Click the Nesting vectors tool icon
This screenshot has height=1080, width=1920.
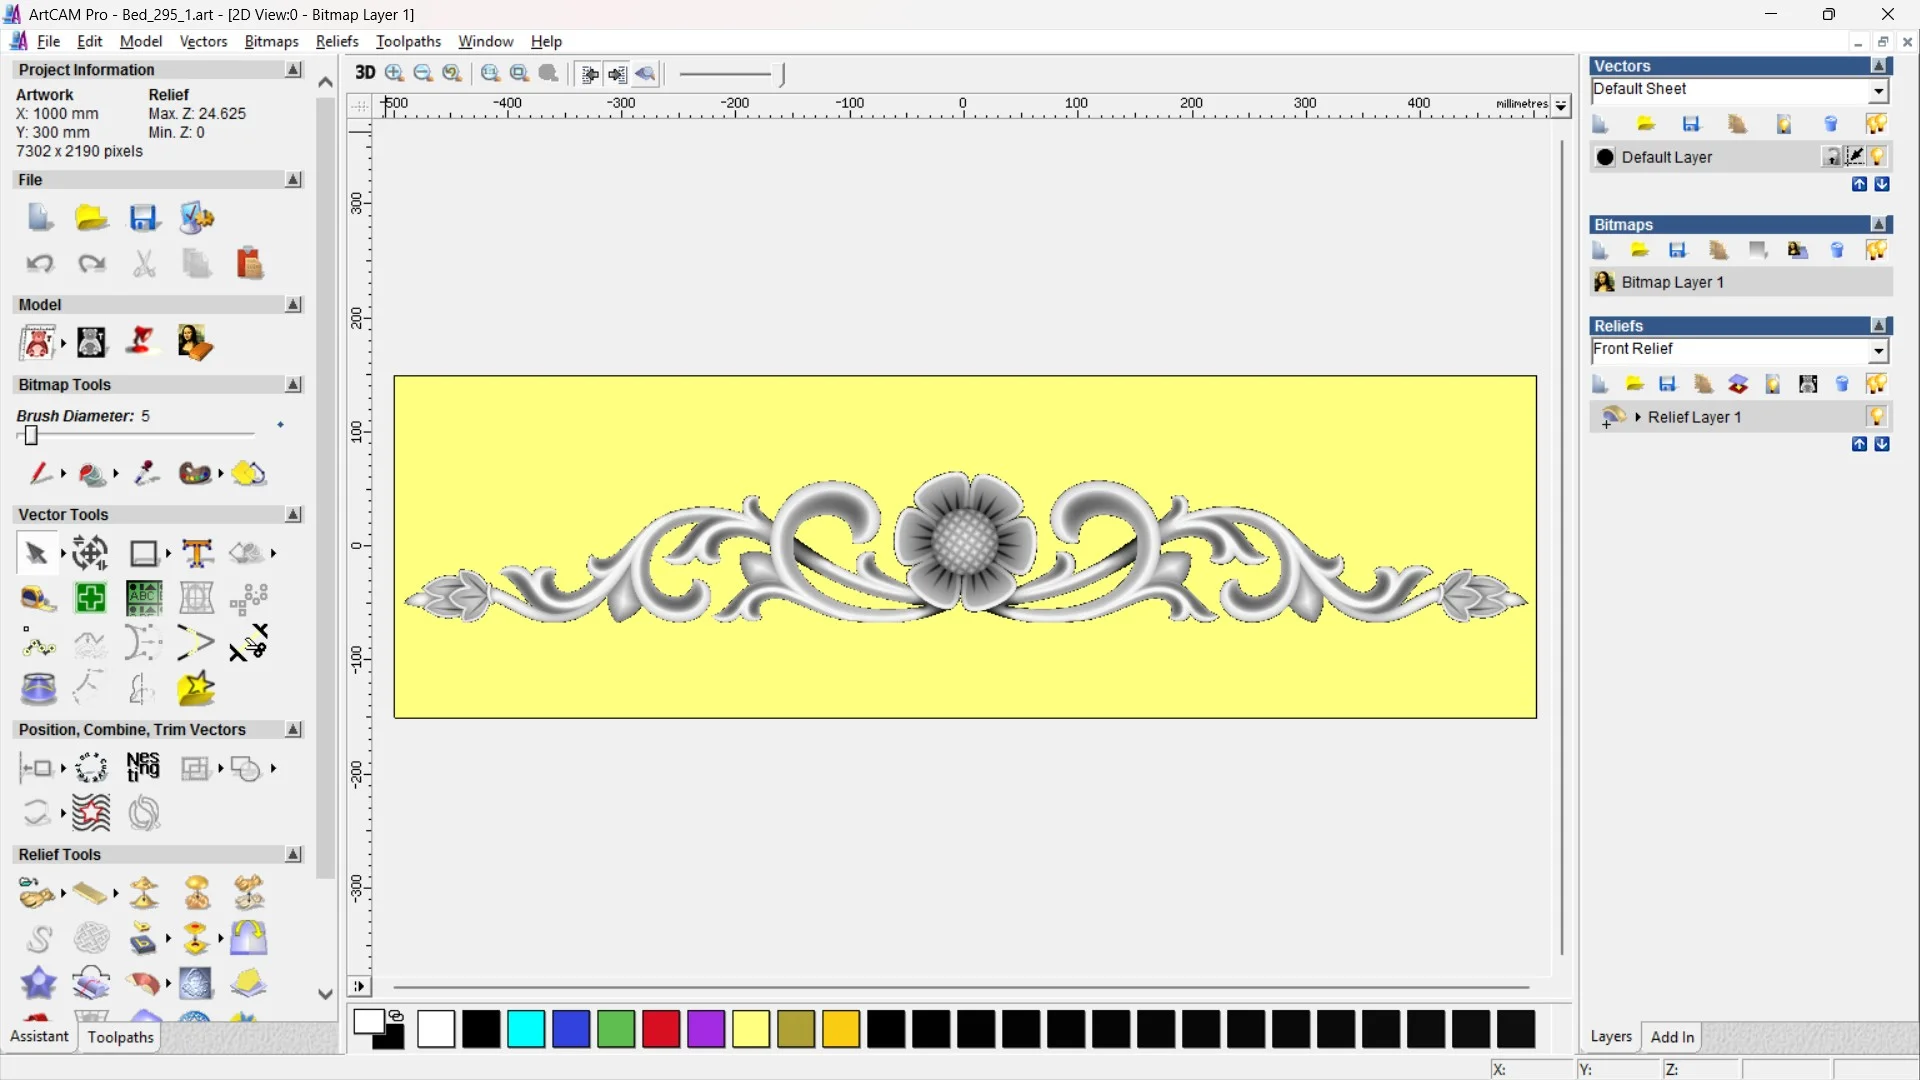[x=143, y=768]
